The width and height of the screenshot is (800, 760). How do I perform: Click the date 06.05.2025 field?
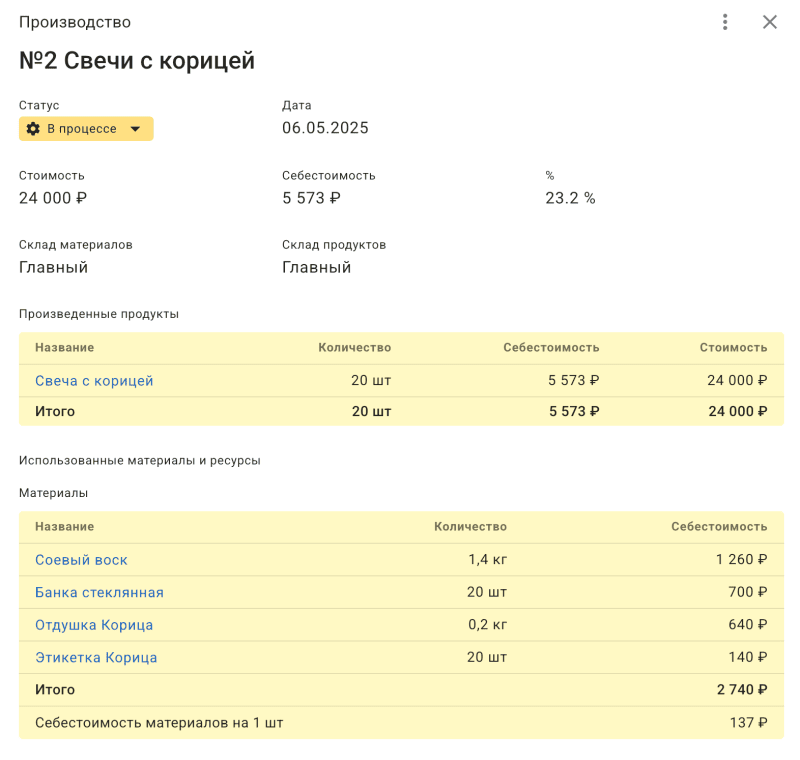tap(325, 127)
